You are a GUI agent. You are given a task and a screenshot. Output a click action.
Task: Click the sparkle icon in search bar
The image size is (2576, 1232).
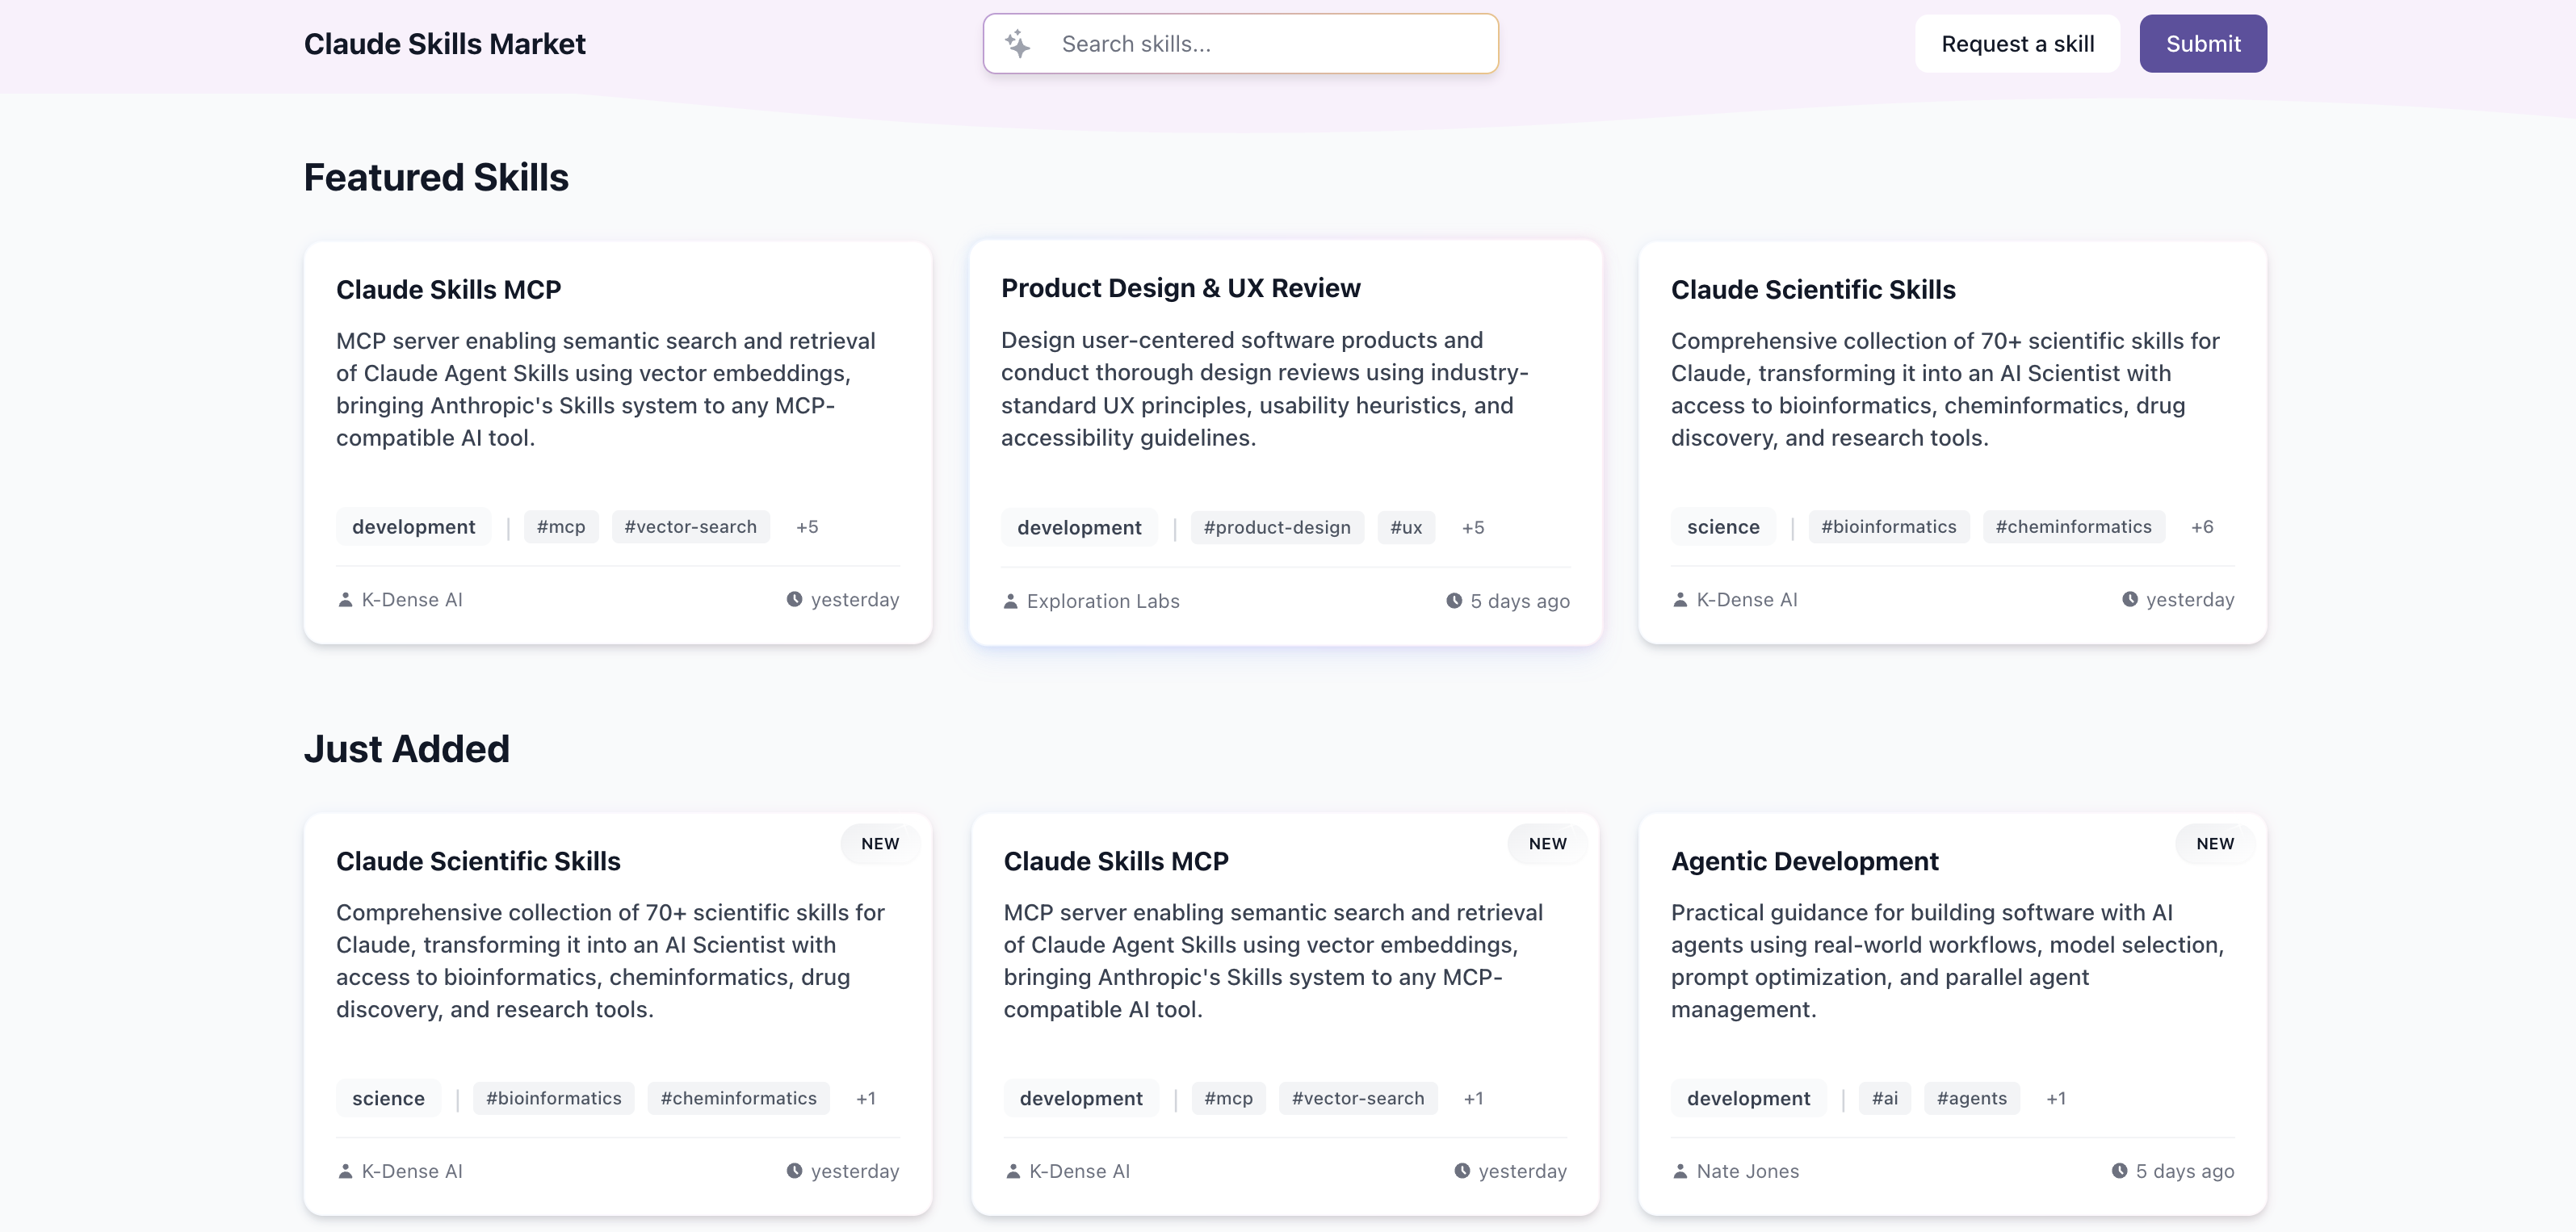[1017, 44]
